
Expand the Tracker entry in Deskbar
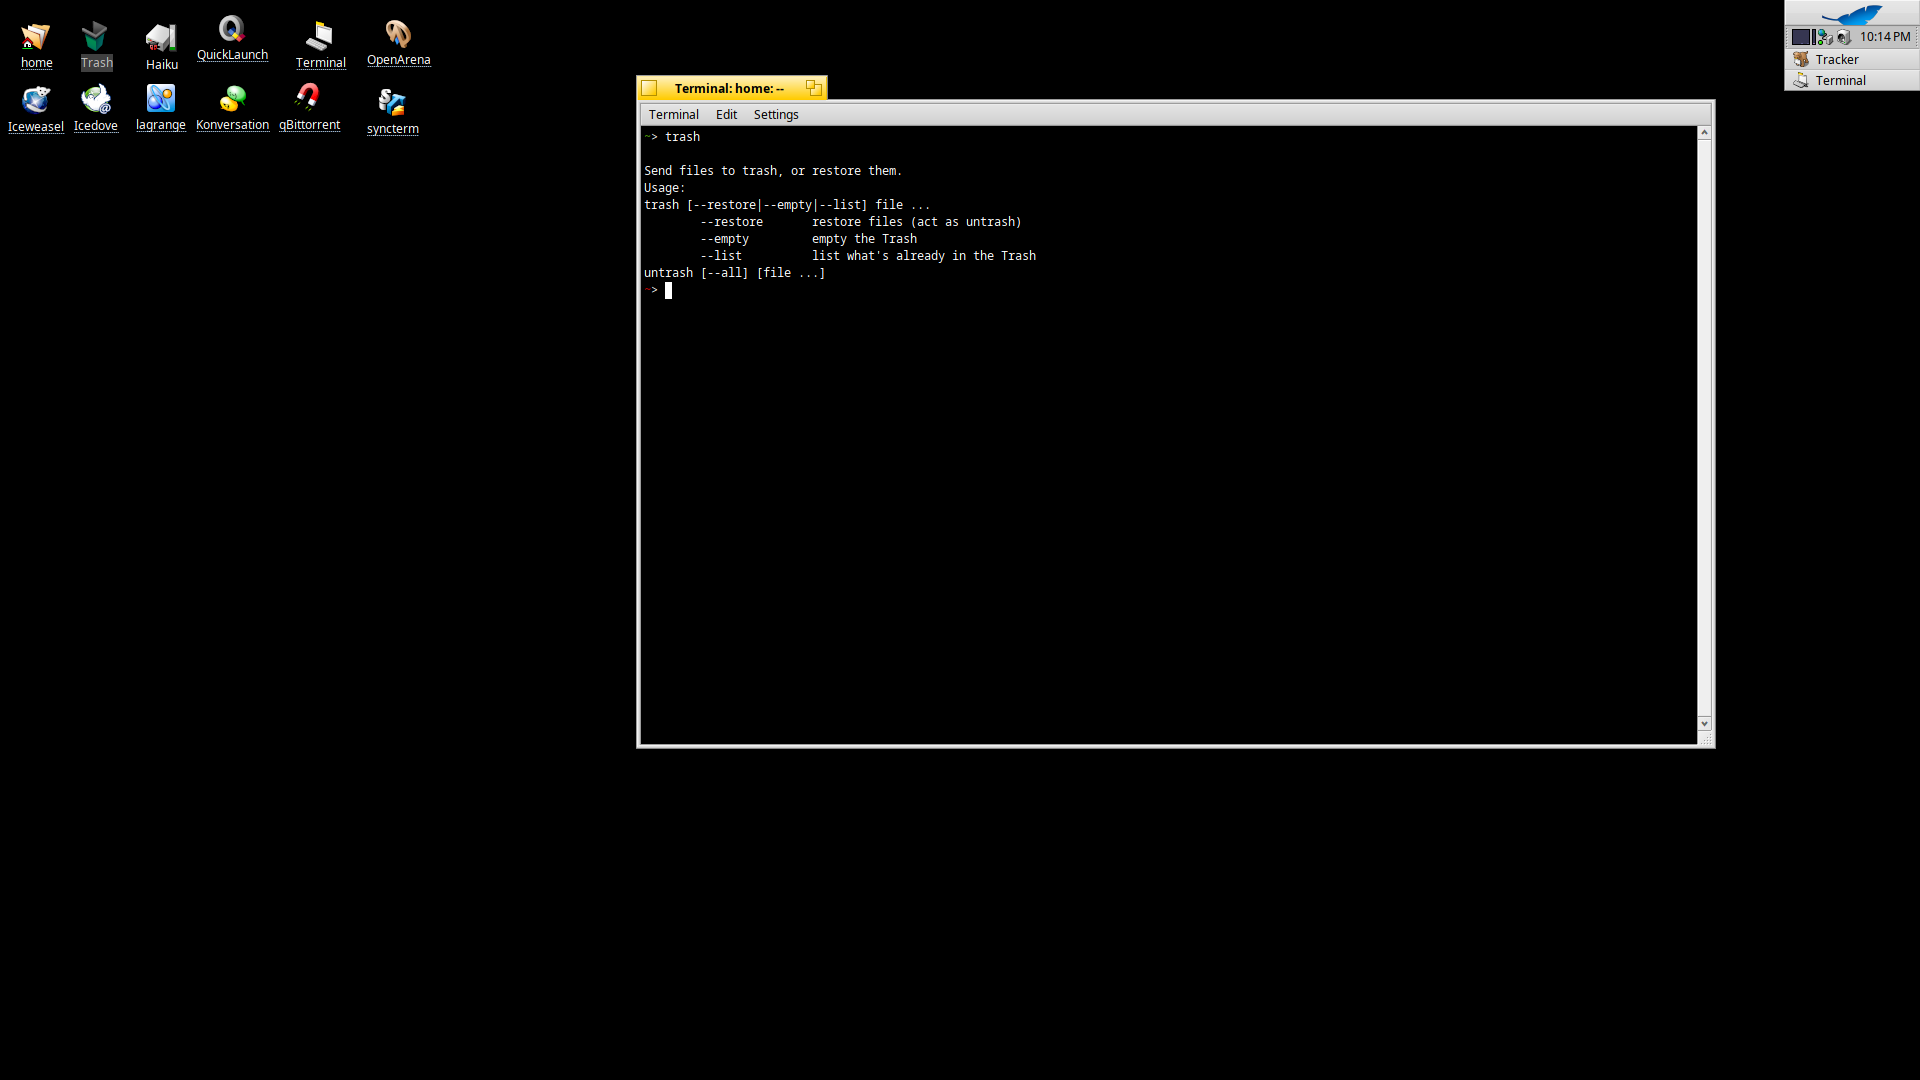pyautogui.click(x=1837, y=59)
